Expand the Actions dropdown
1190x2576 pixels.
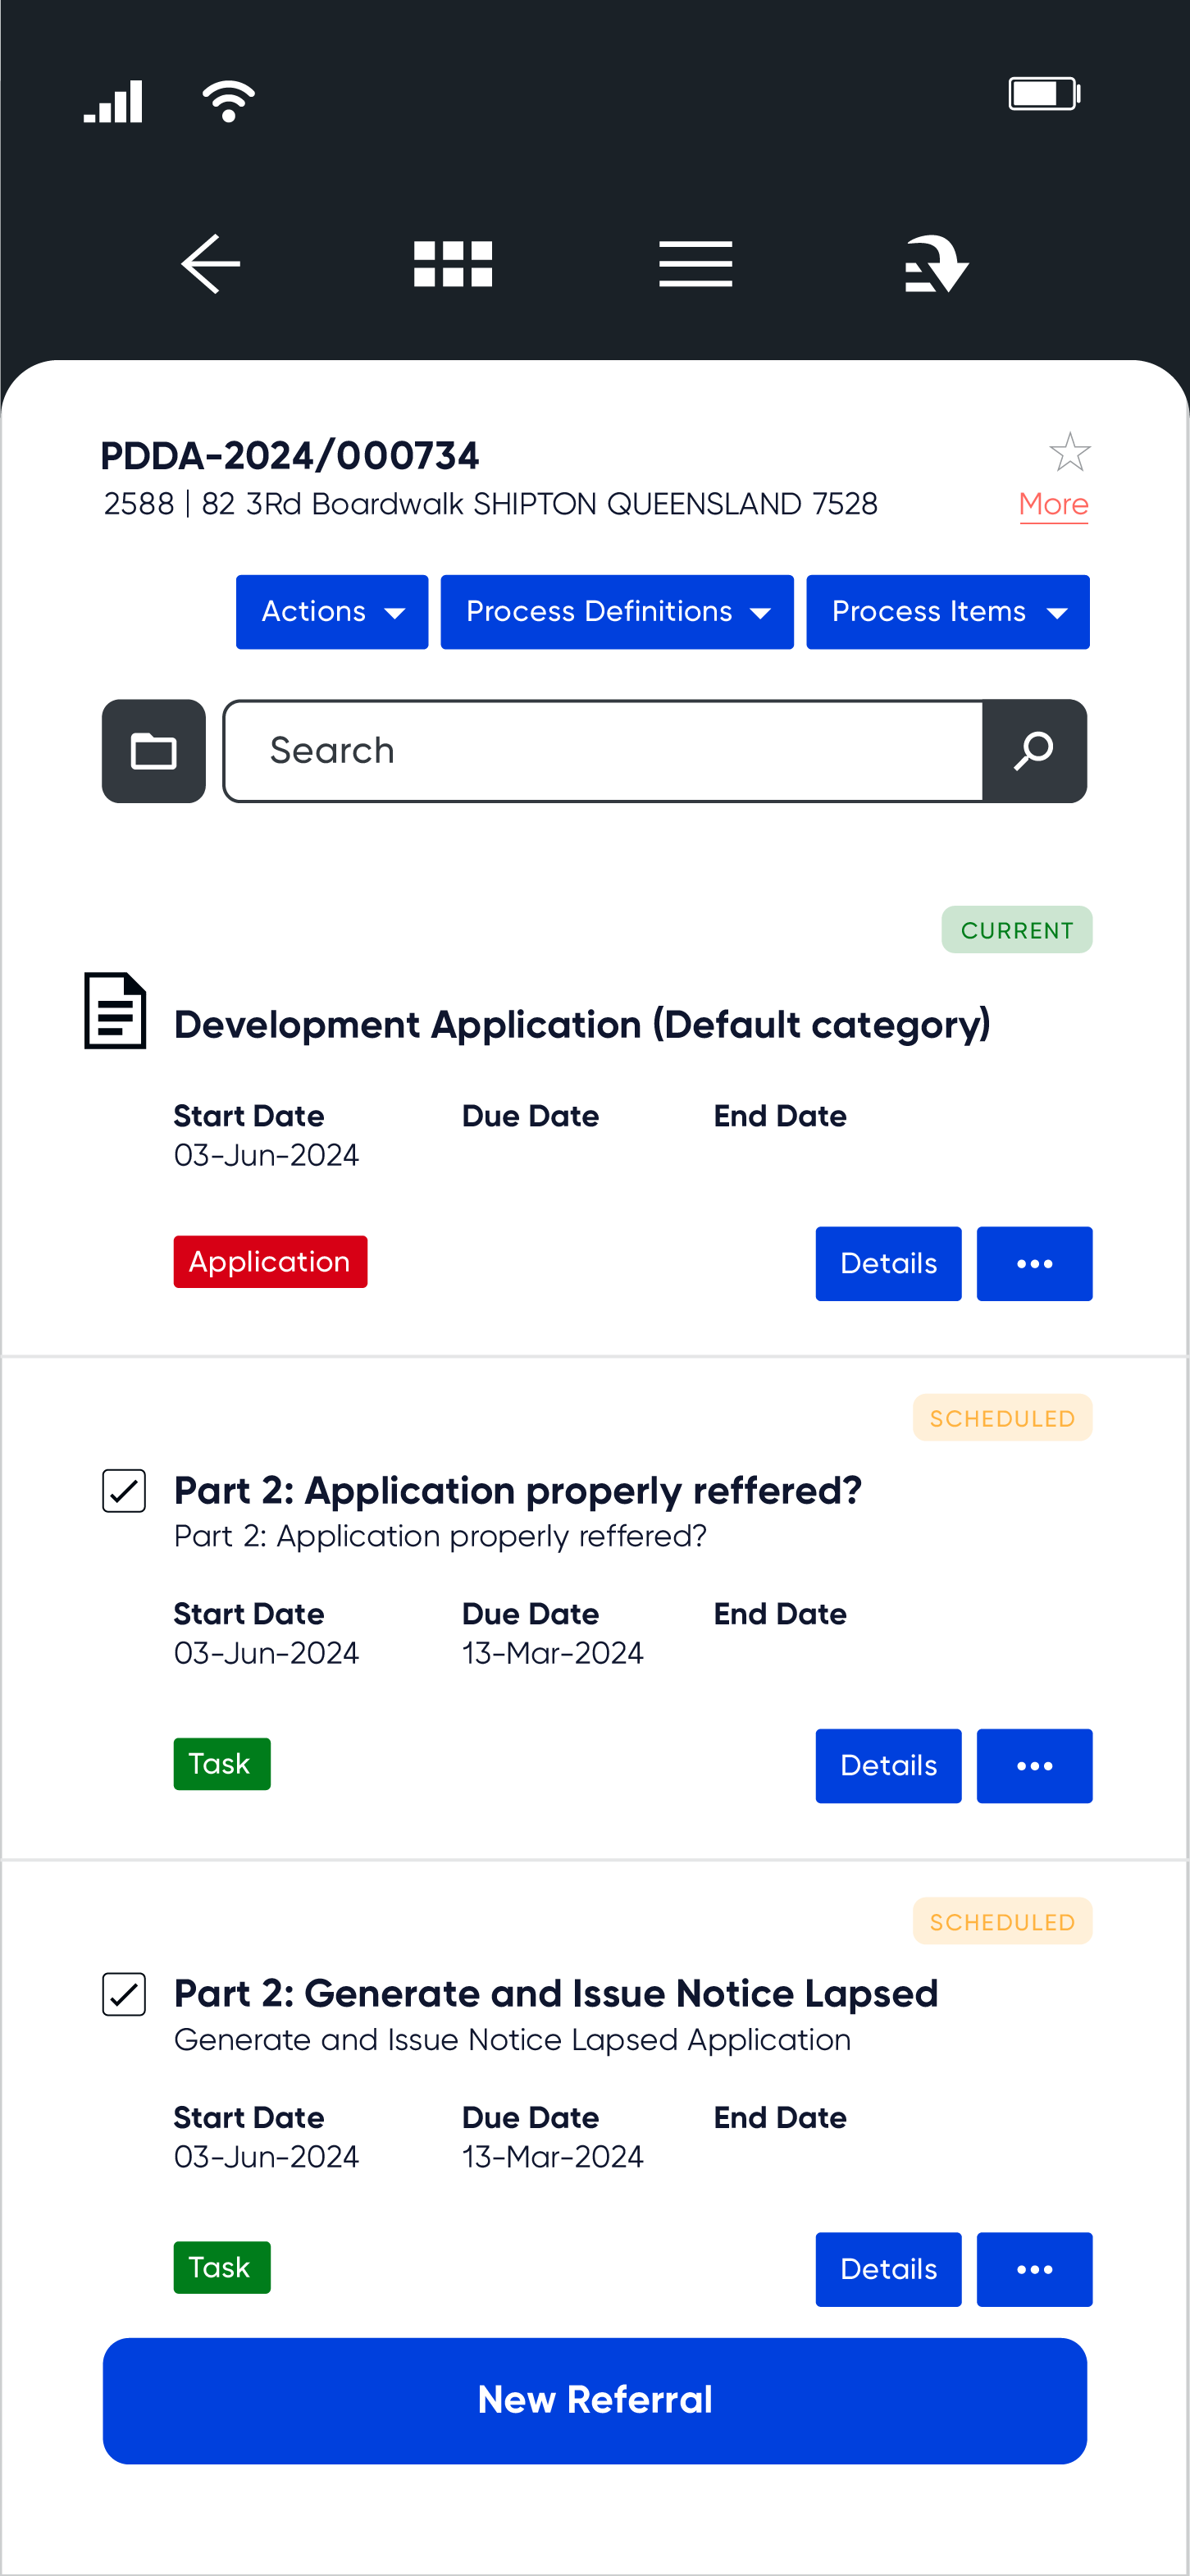coord(332,612)
